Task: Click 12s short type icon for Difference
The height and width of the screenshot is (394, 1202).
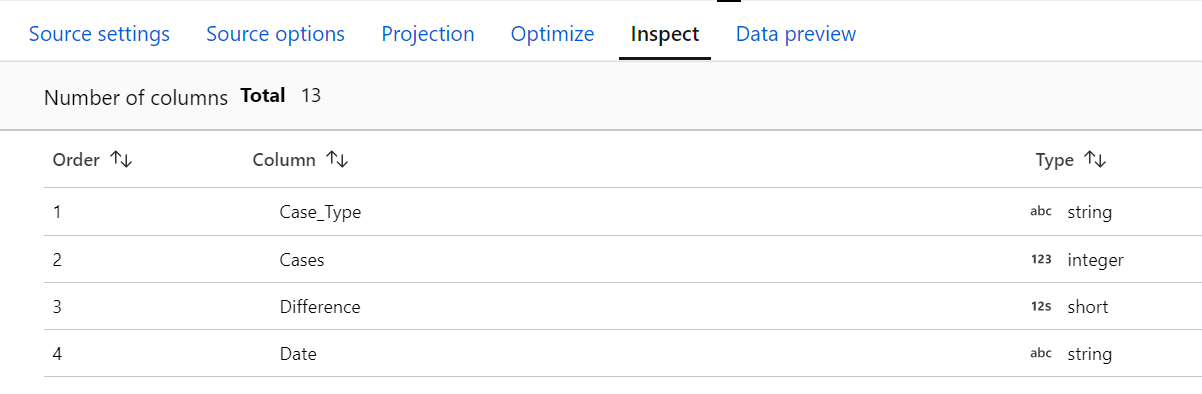Action: coord(1041,307)
